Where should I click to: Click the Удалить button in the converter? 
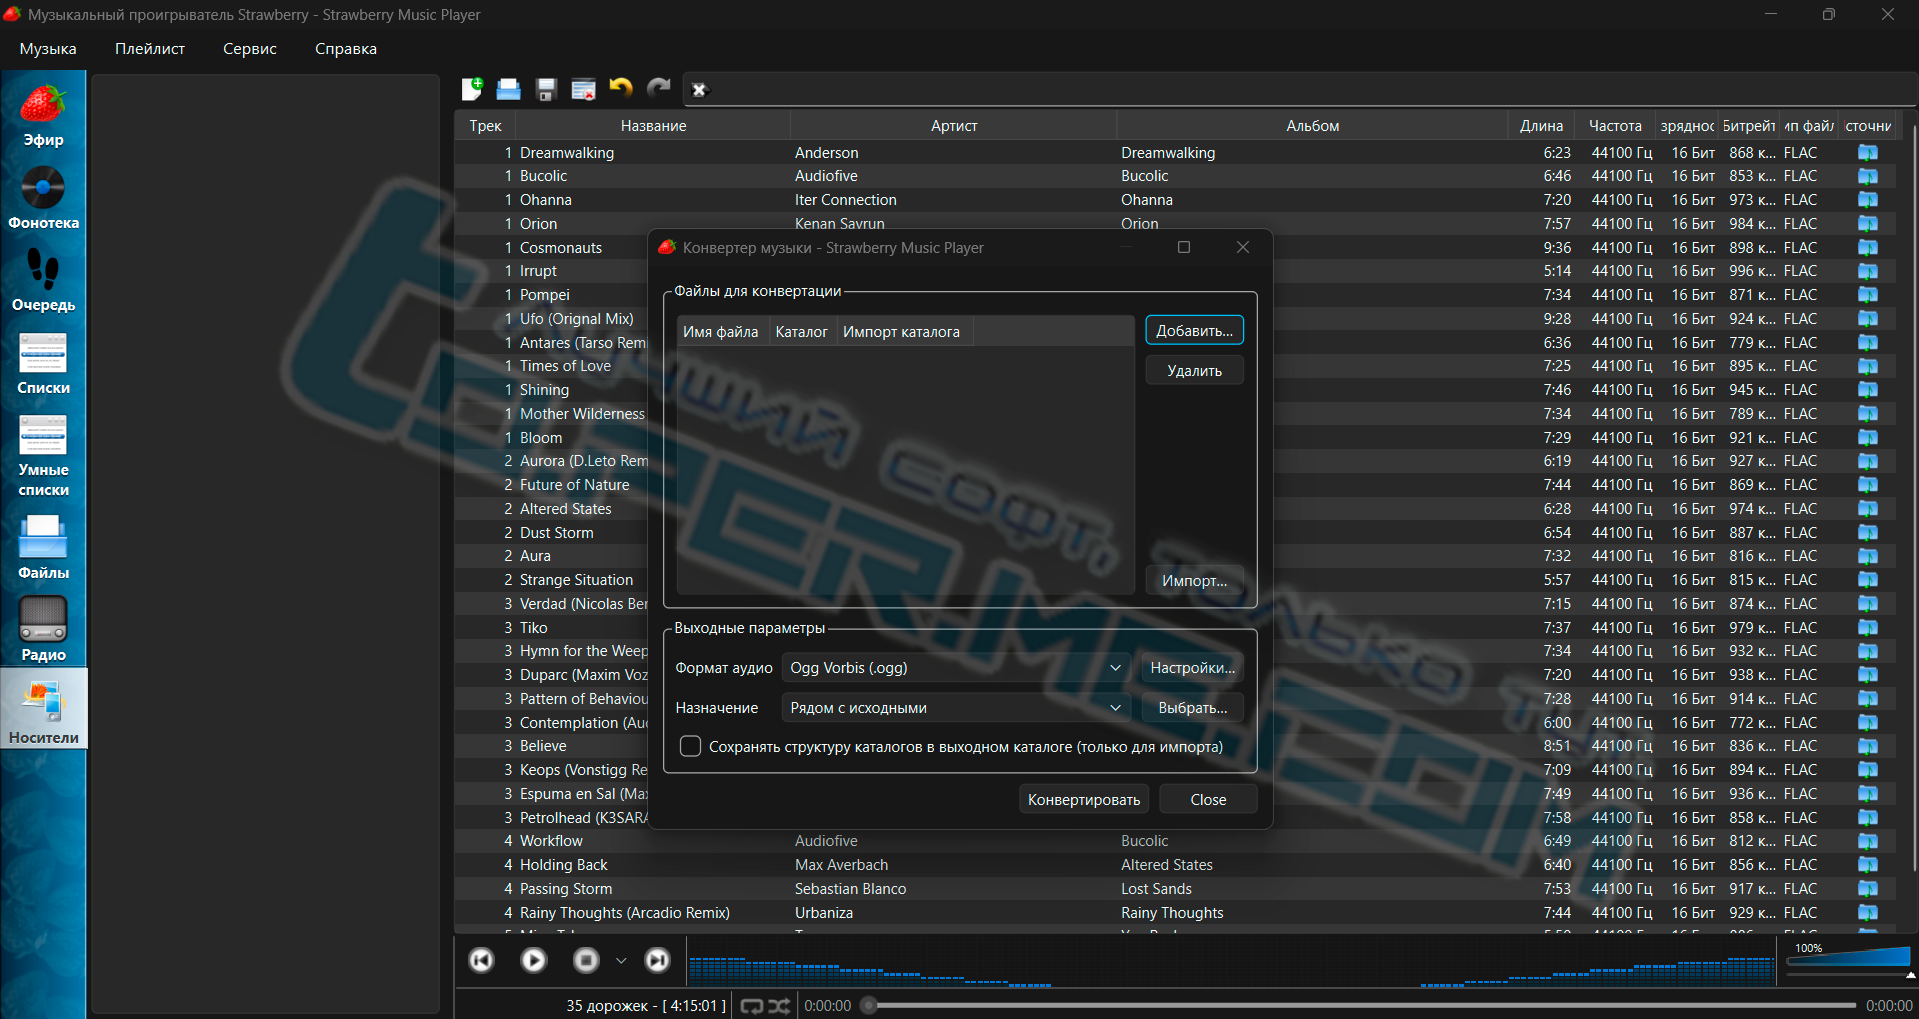[x=1195, y=371]
